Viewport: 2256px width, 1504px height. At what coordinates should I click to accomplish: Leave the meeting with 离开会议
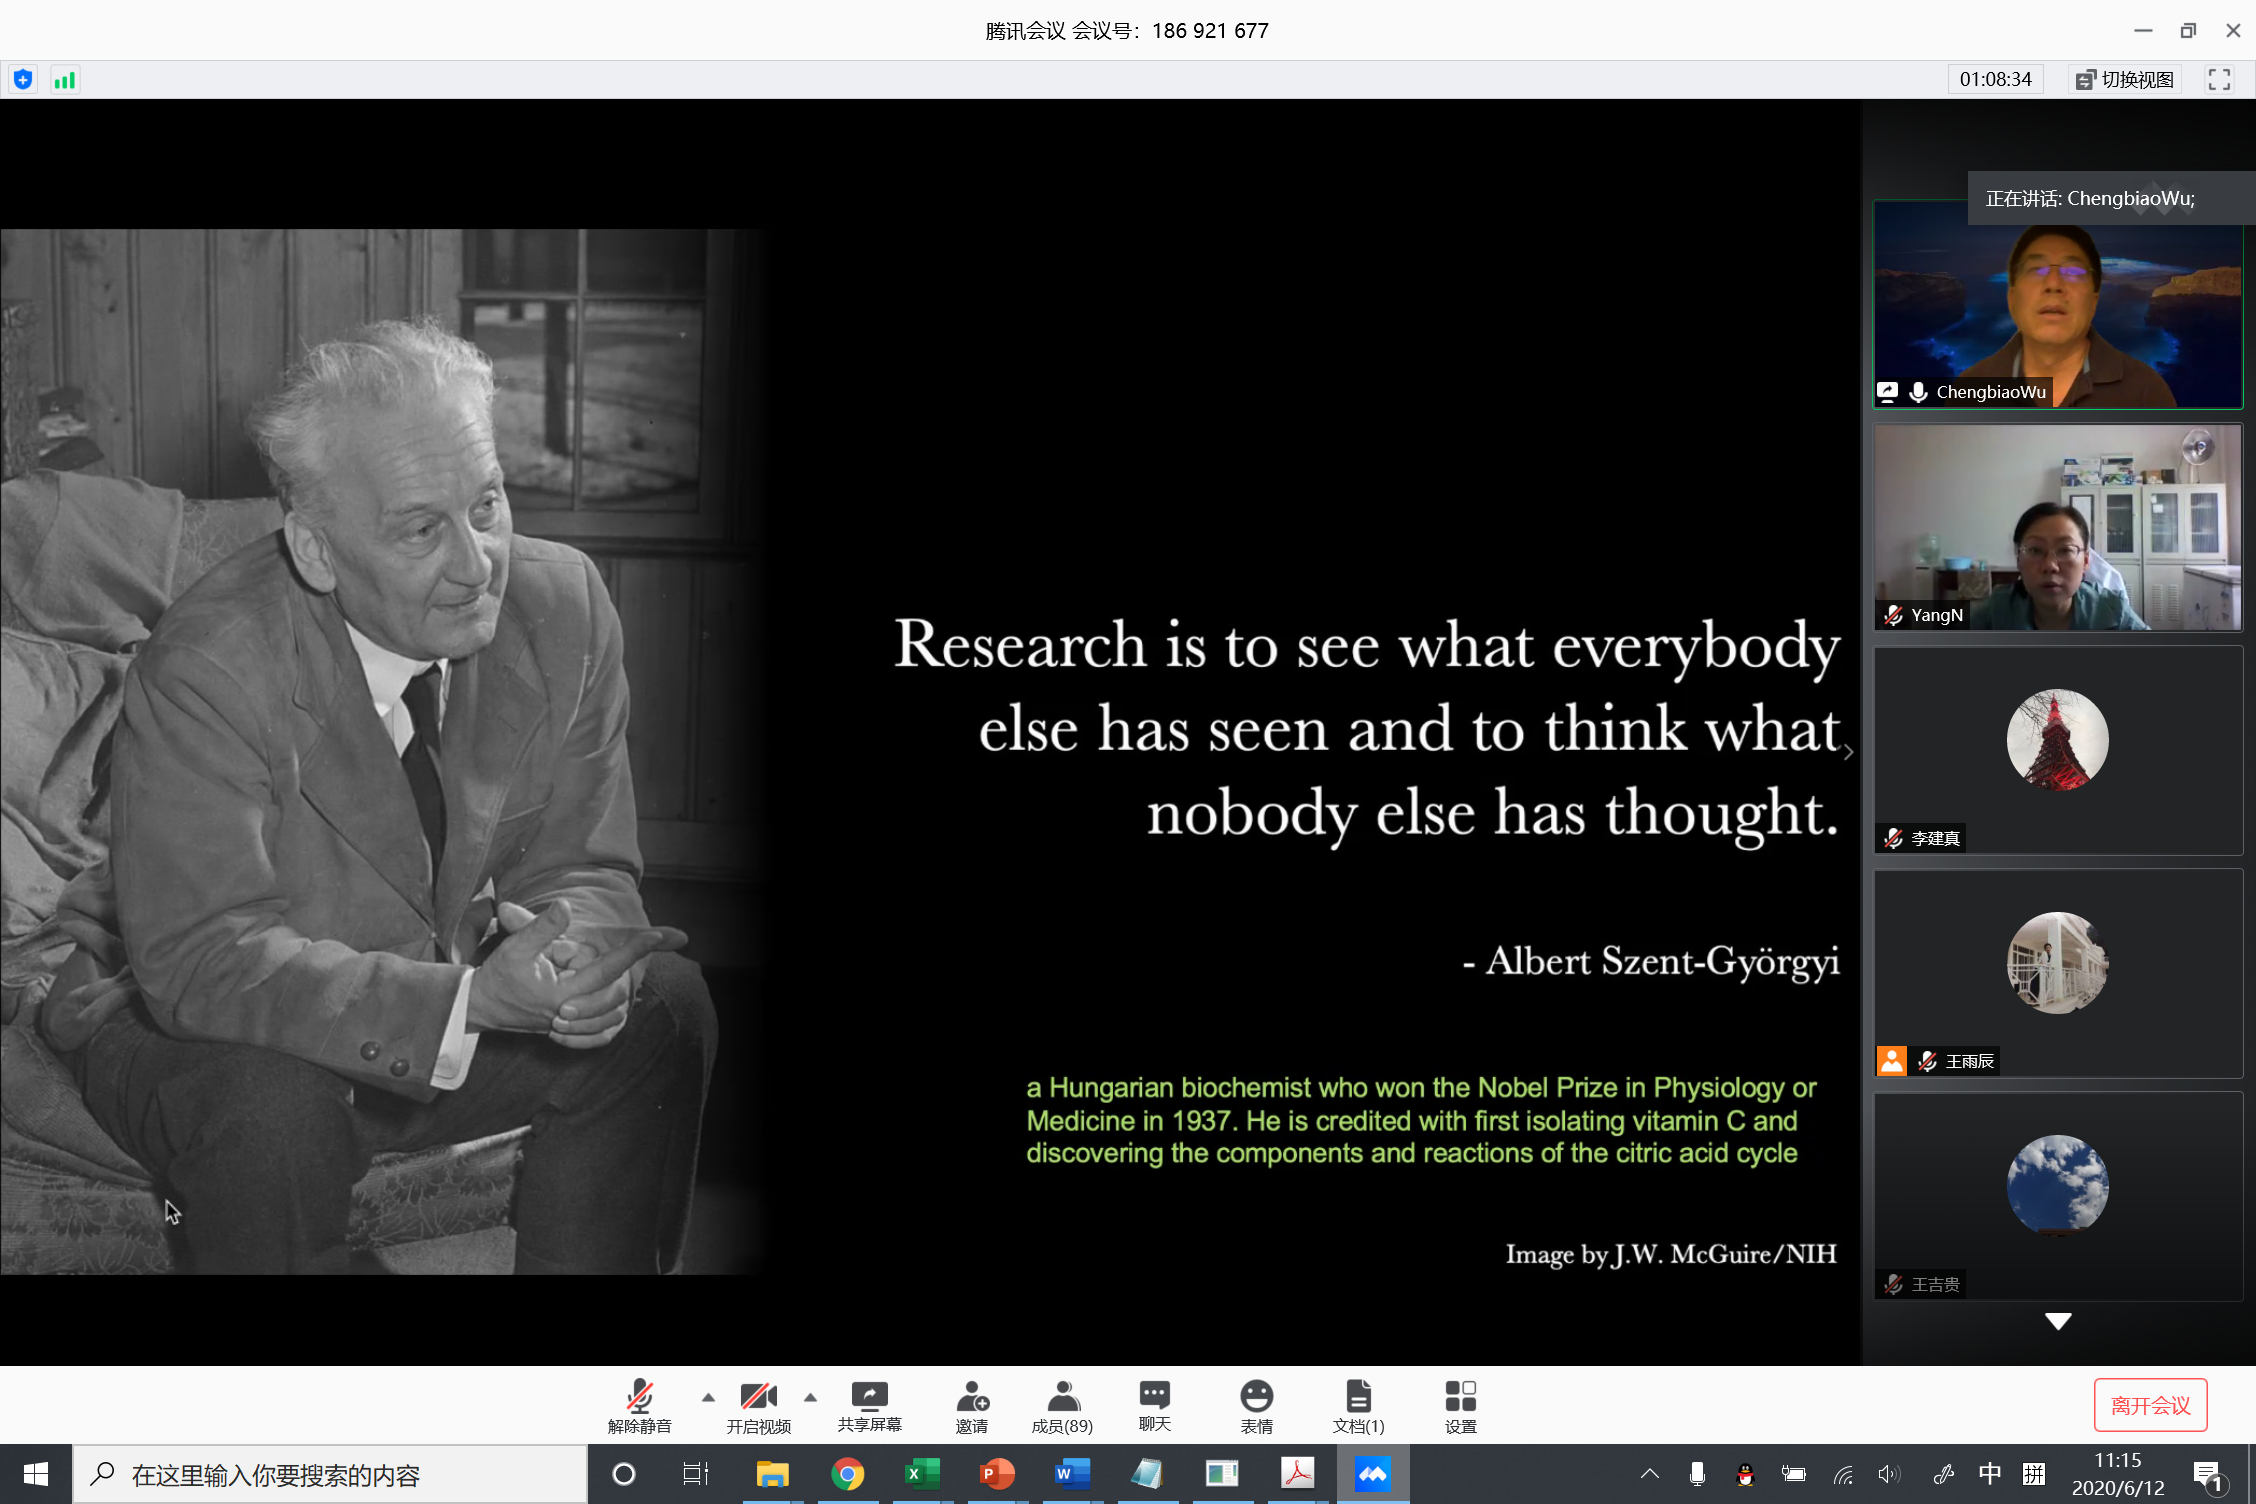coord(2150,1405)
